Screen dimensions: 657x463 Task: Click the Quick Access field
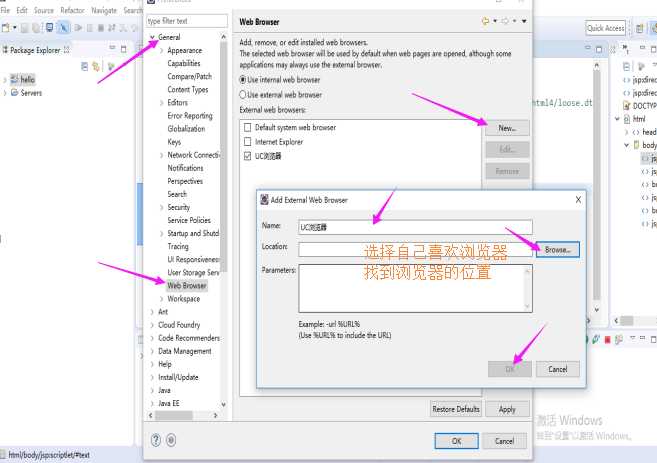[605, 28]
